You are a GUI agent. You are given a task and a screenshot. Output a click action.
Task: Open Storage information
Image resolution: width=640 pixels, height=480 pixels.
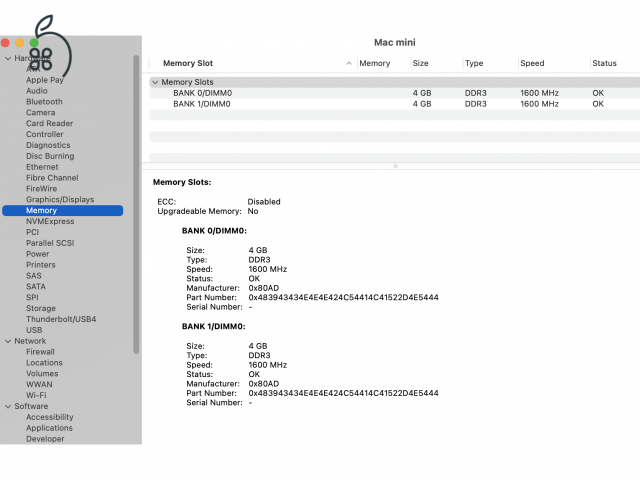pos(41,309)
